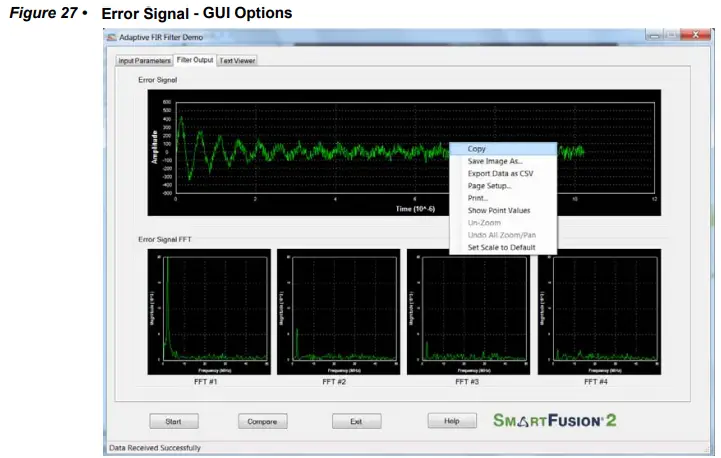This screenshot has width=721, height=458.
Task: Close the Adaptive FIR Filter Demo window
Action: coord(696,34)
